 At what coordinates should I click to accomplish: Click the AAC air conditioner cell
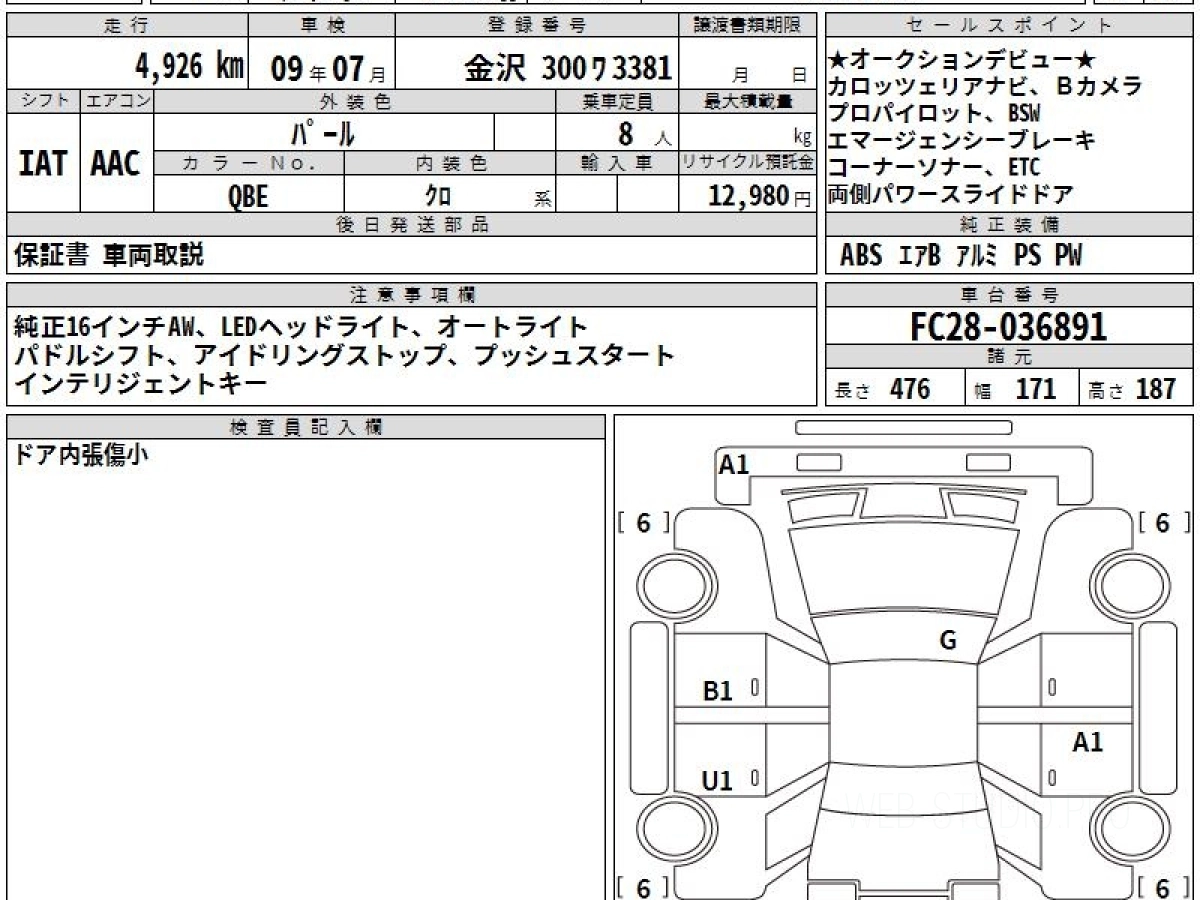coord(116,163)
